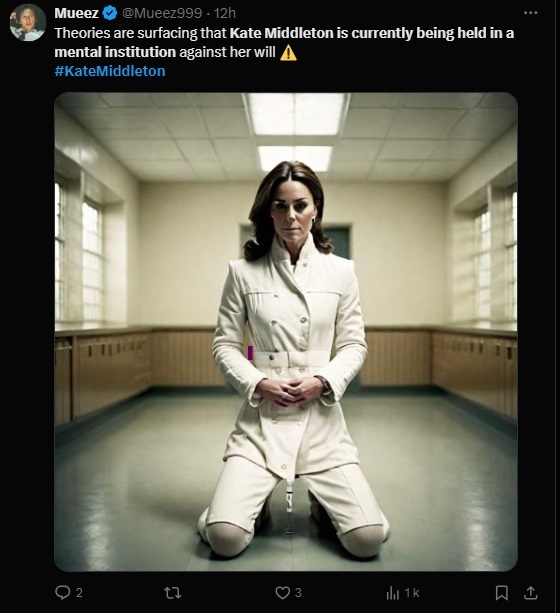Click the reply count 2

(x=79, y=593)
